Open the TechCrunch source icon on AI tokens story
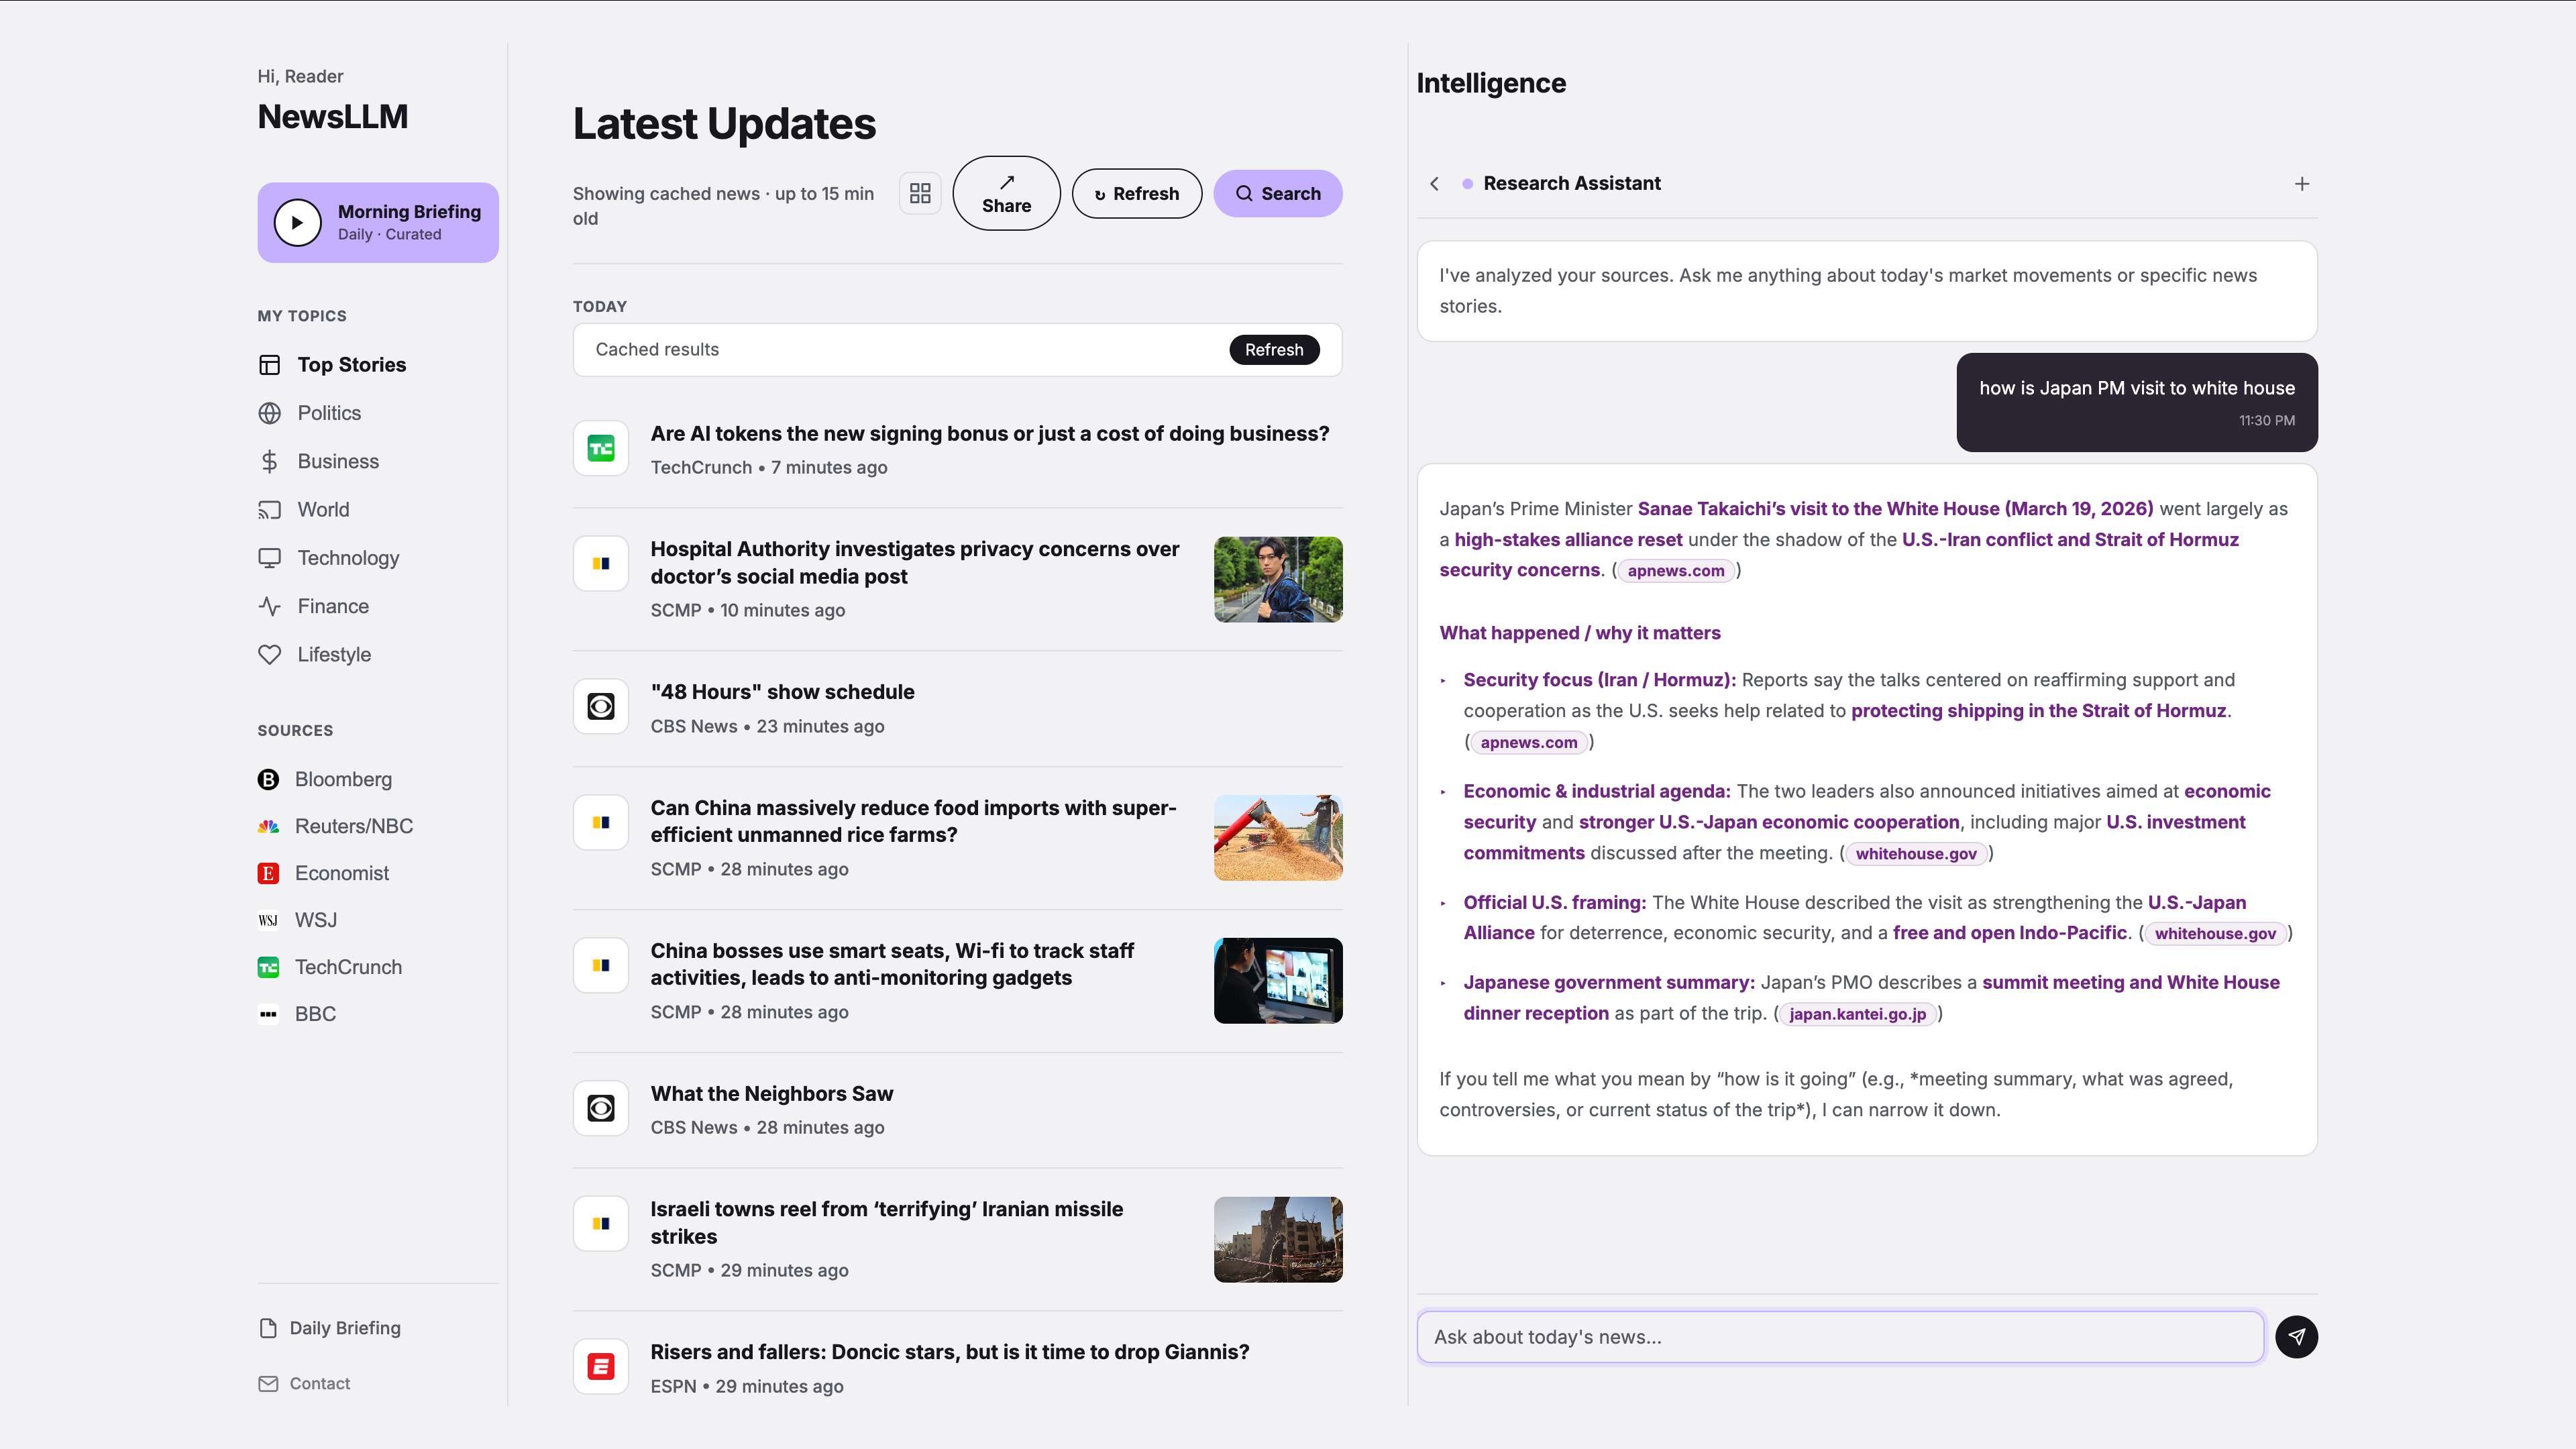Image resolution: width=2576 pixels, height=1449 pixels. 601,449
